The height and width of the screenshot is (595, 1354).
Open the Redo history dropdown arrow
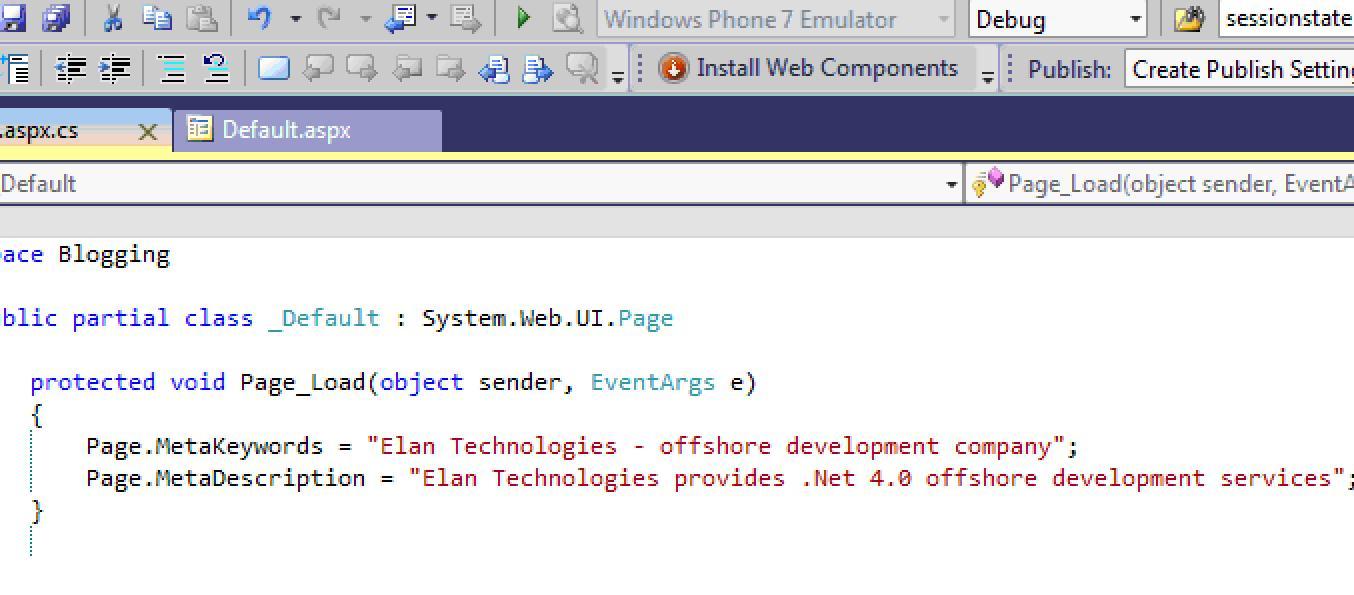tap(365, 18)
